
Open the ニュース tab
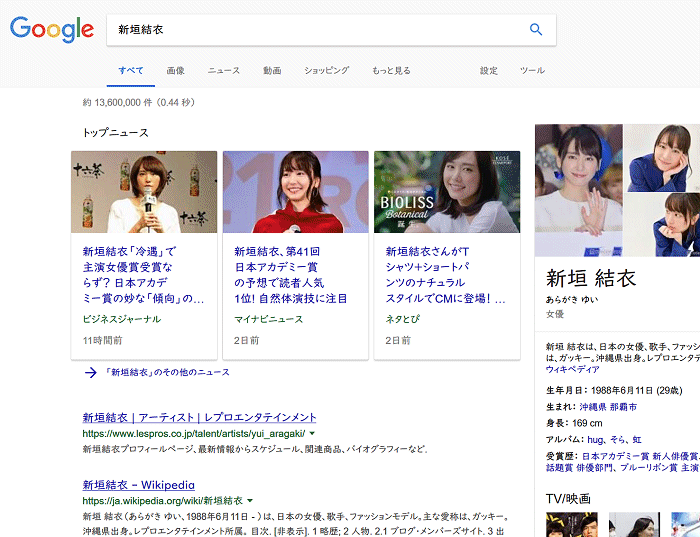pos(224,71)
